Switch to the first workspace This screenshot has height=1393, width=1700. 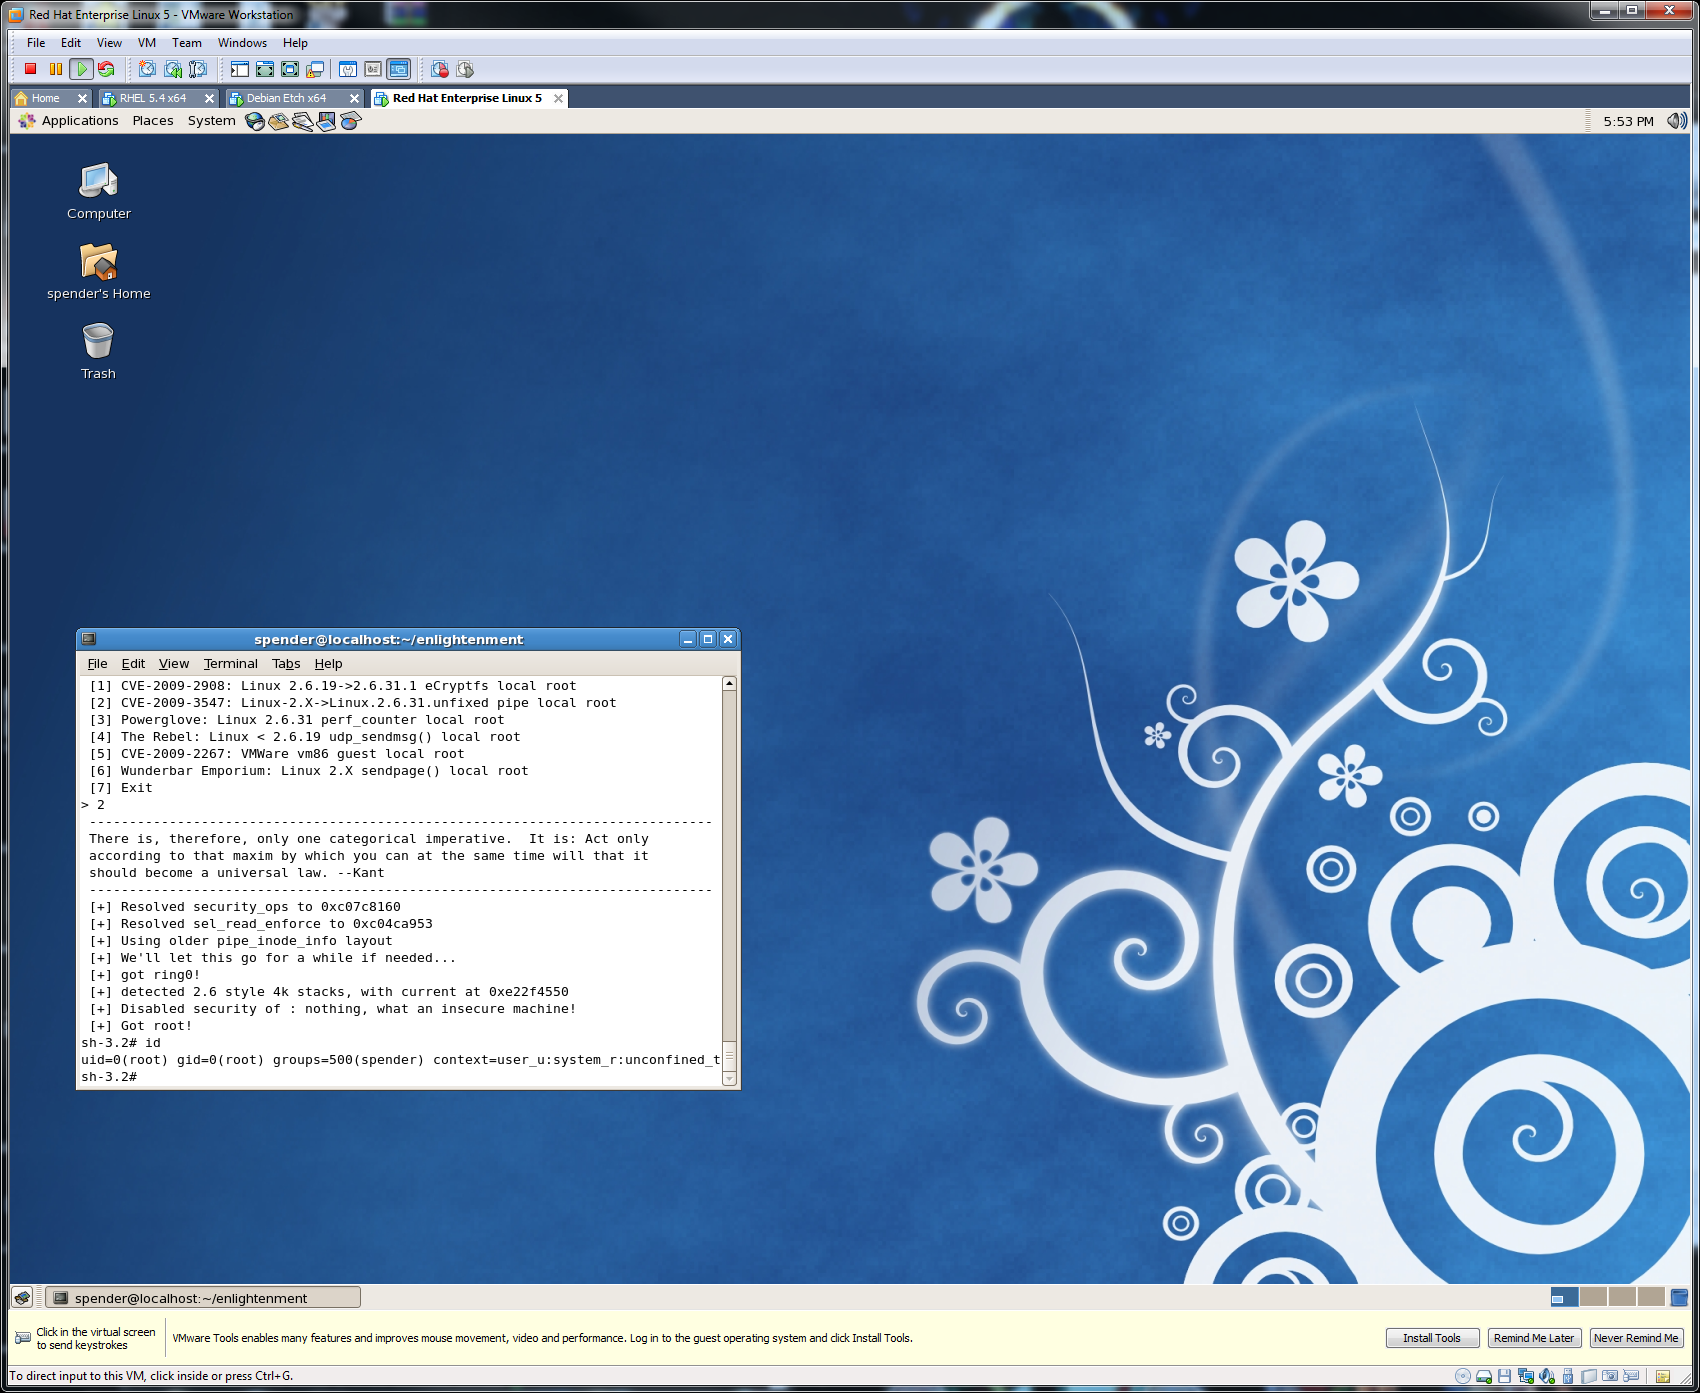(x=1564, y=1298)
